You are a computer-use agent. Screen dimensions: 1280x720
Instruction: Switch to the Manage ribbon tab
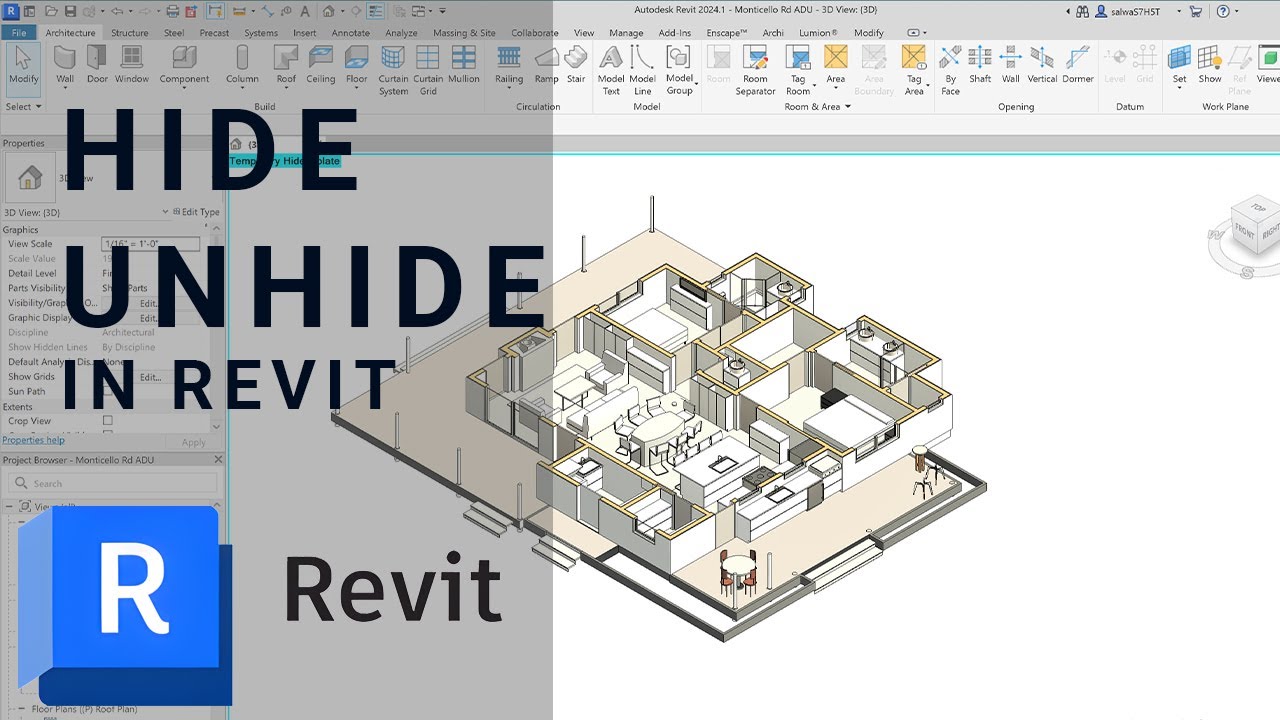(x=626, y=32)
